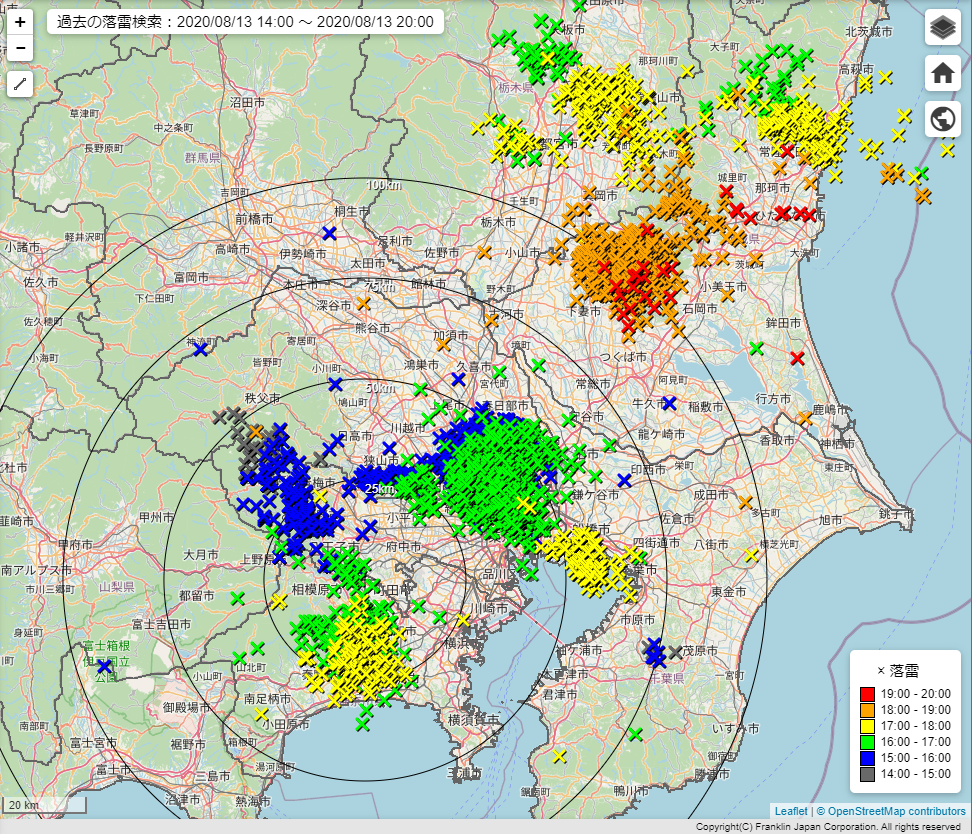Click the blue lightning marker near 桐生市
972x834 pixels.
(329, 233)
